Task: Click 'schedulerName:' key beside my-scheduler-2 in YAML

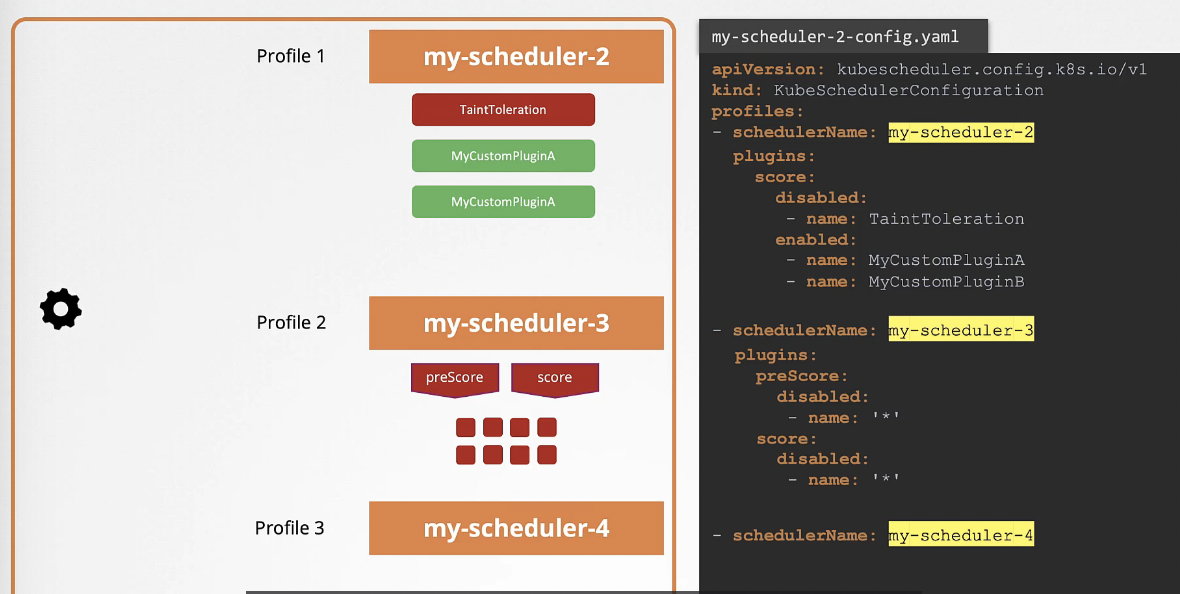Action: pos(804,133)
